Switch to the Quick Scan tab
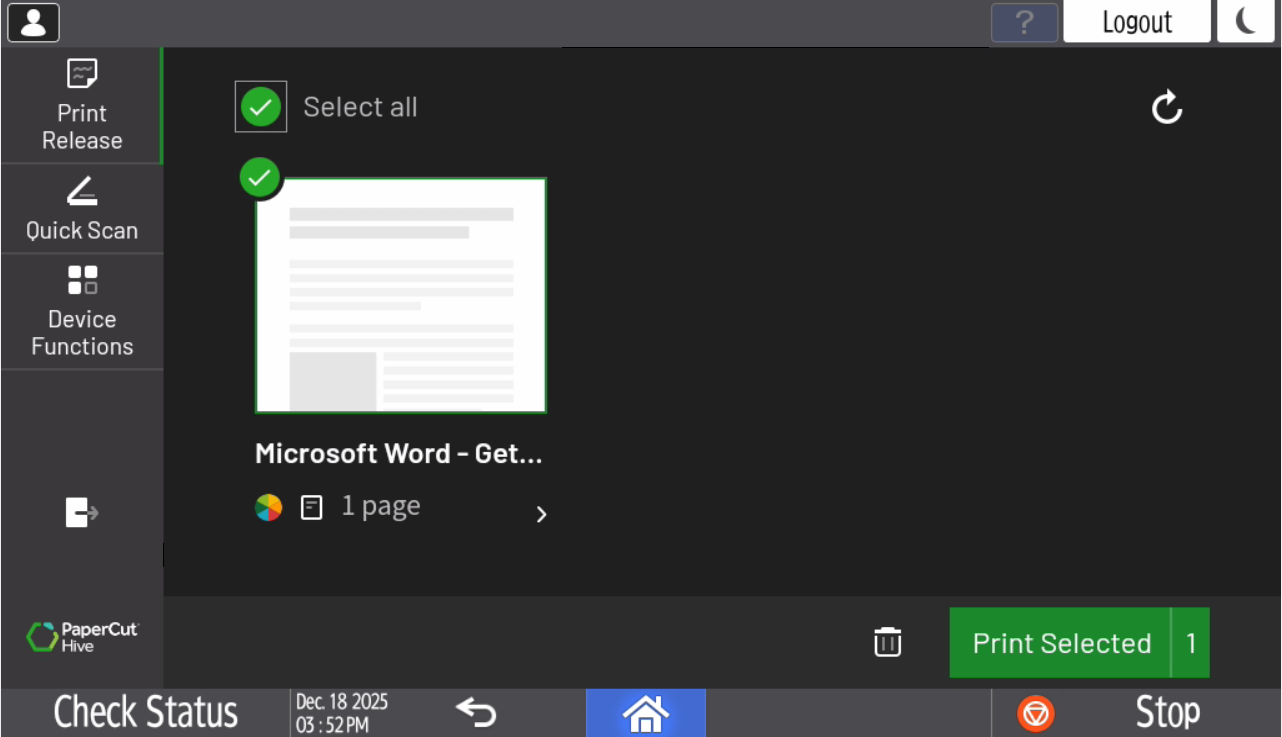1282x737 pixels. click(82, 209)
